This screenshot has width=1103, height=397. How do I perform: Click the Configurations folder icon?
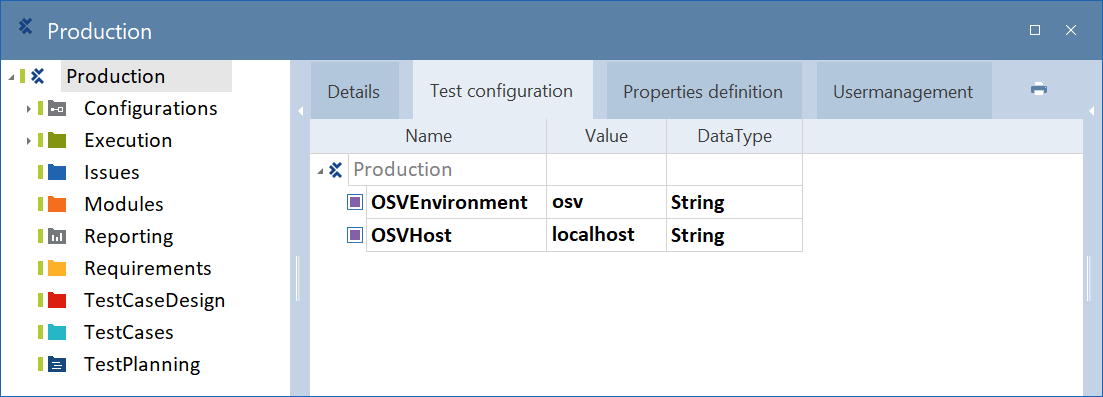click(57, 108)
